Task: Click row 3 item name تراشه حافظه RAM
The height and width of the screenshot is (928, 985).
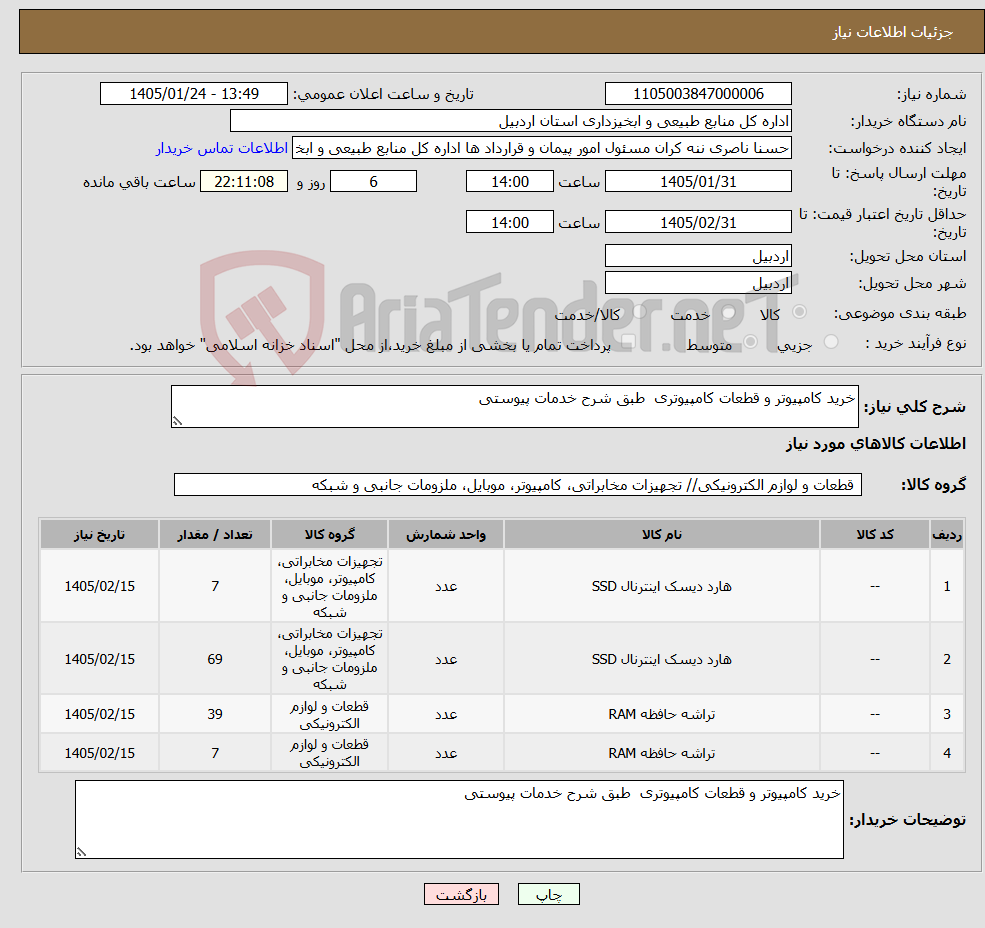Action: pyautogui.click(x=661, y=714)
